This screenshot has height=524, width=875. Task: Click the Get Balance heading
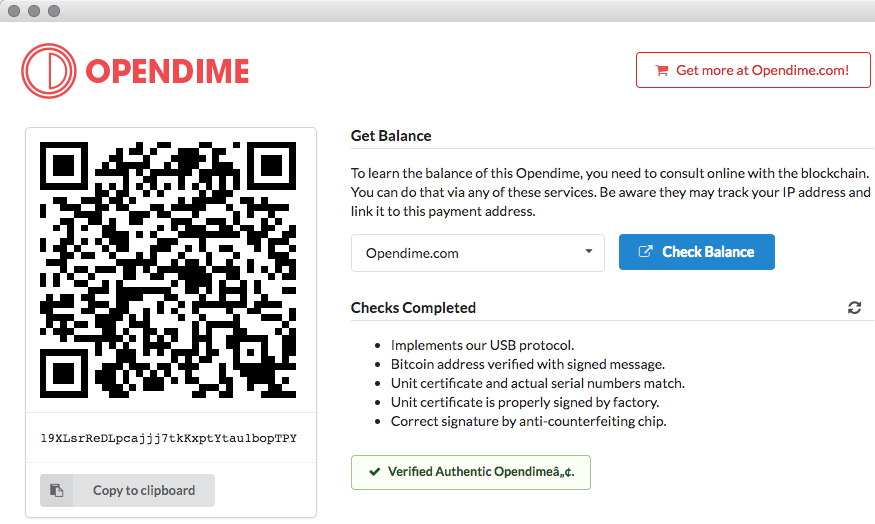[391, 136]
